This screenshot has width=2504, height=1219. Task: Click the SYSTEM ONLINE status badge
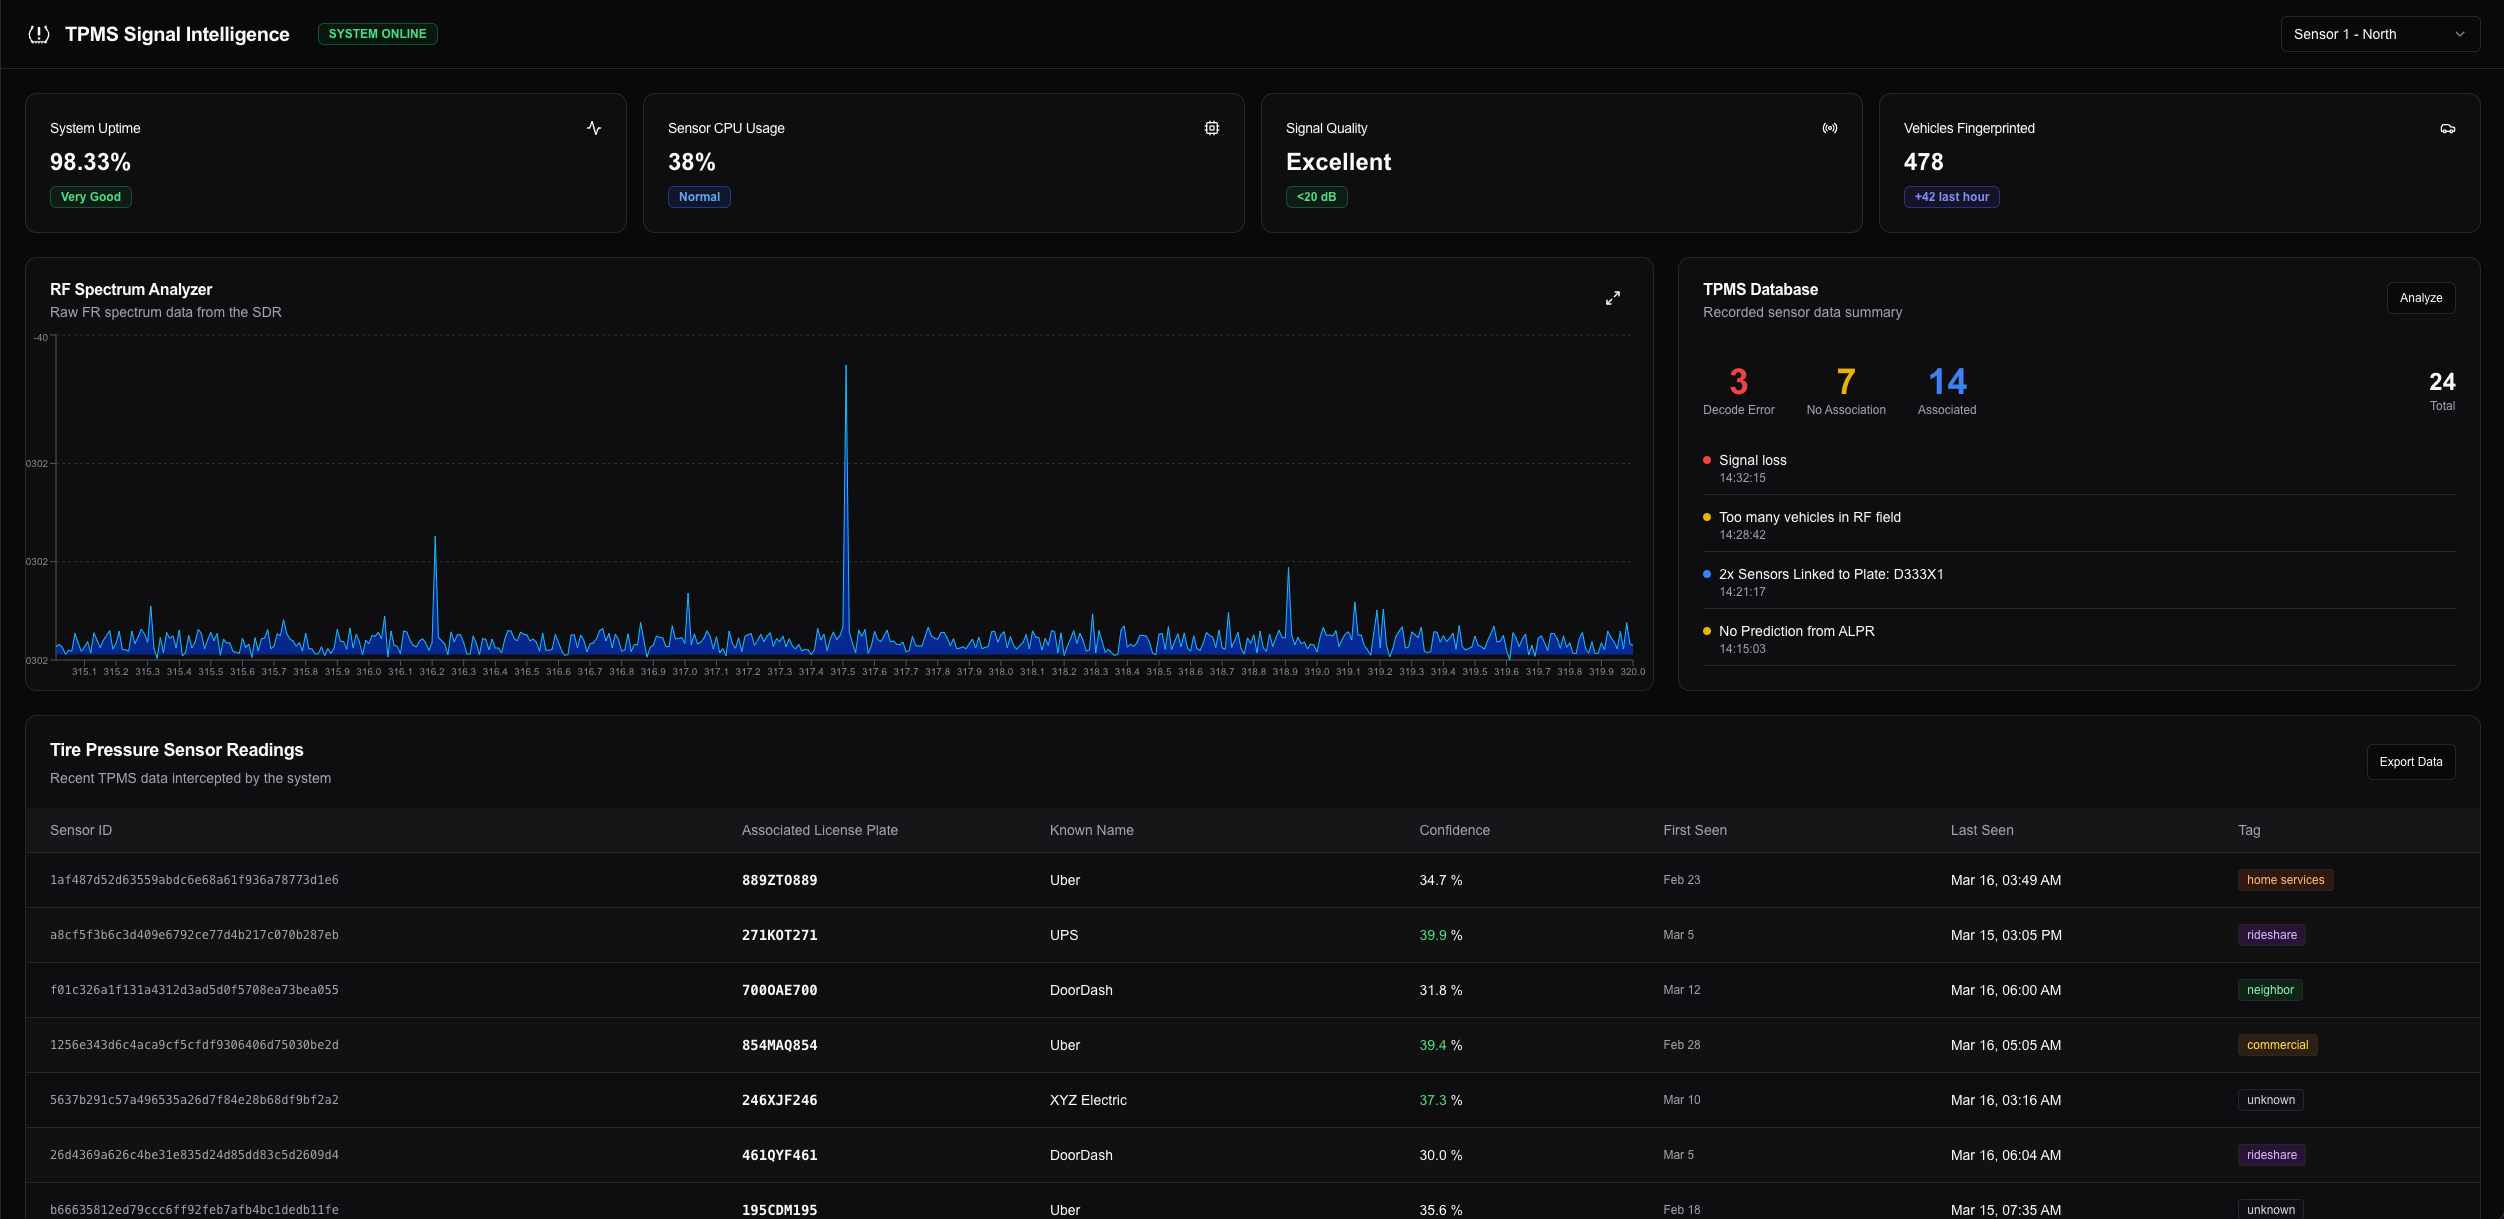[x=377, y=34]
